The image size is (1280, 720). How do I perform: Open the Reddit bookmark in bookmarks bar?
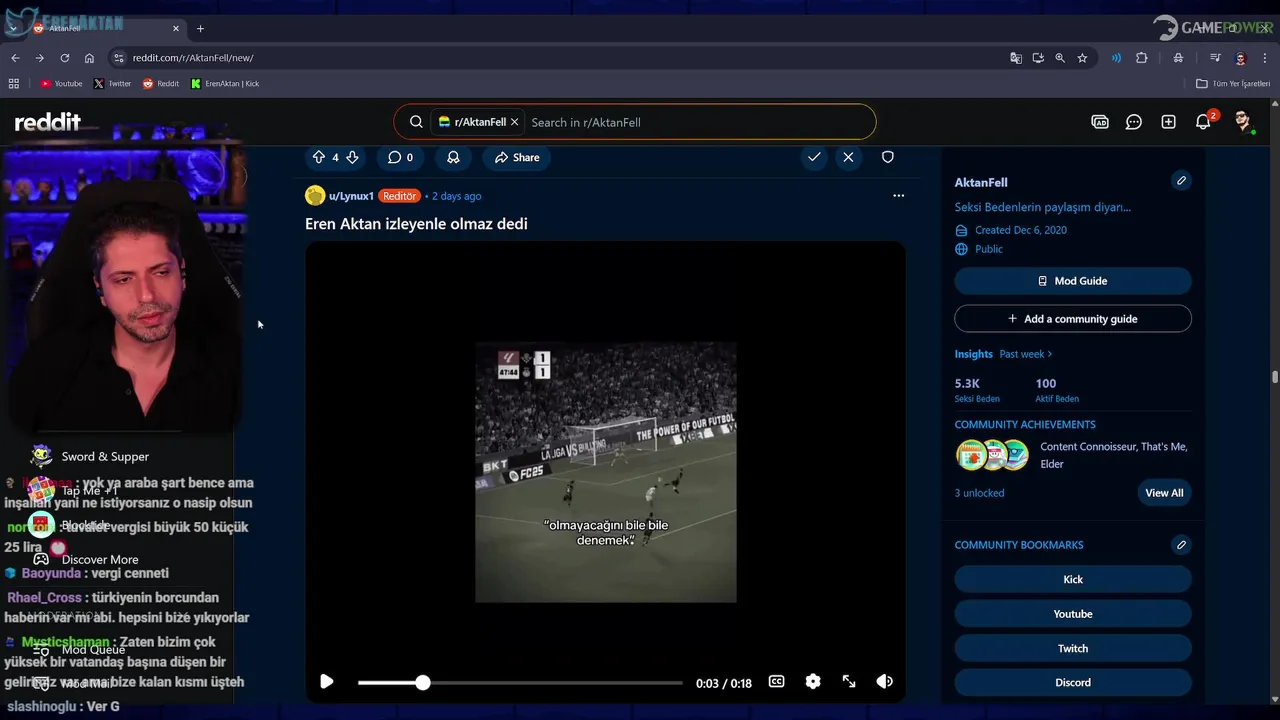(160, 84)
